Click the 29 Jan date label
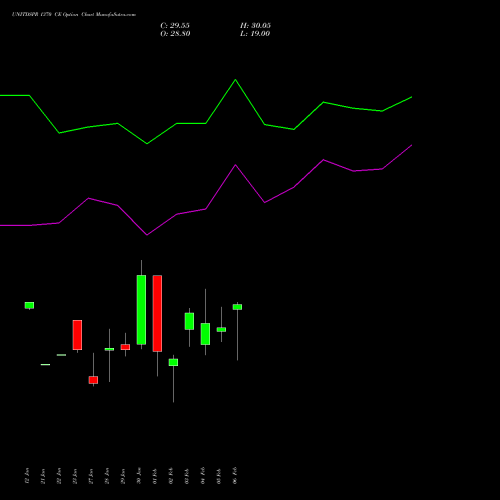 (123, 476)
